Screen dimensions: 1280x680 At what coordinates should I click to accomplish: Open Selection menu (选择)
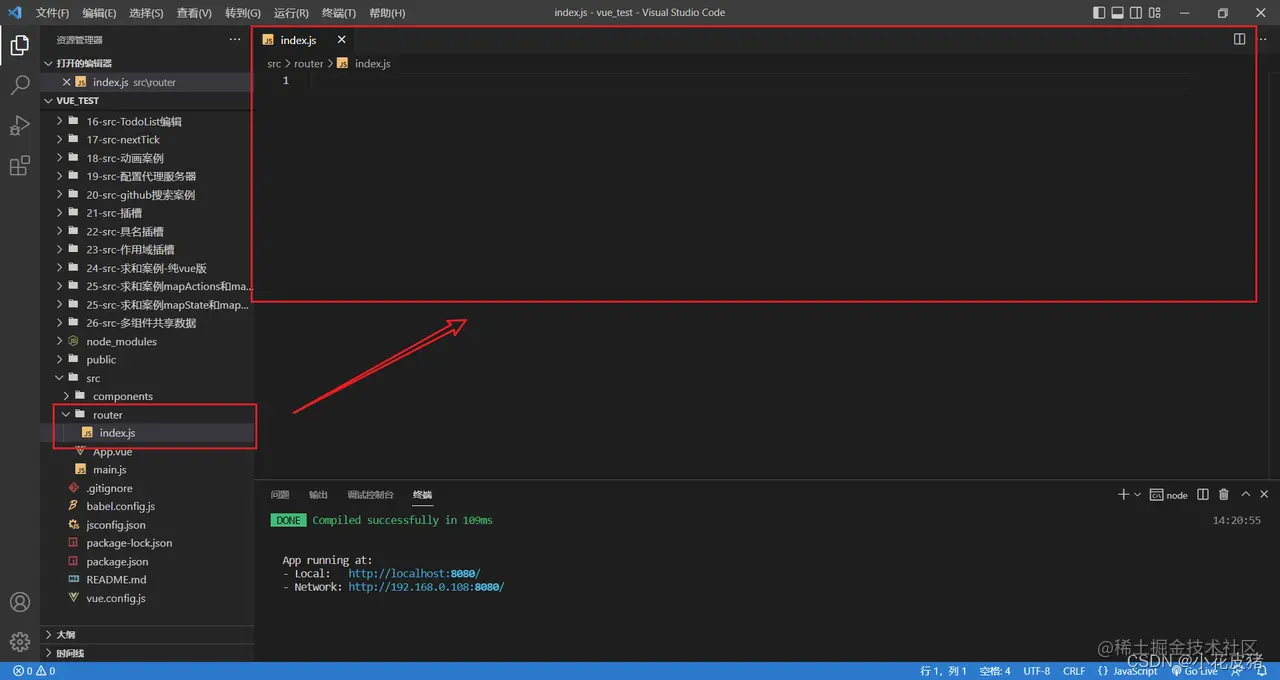[146, 13]
